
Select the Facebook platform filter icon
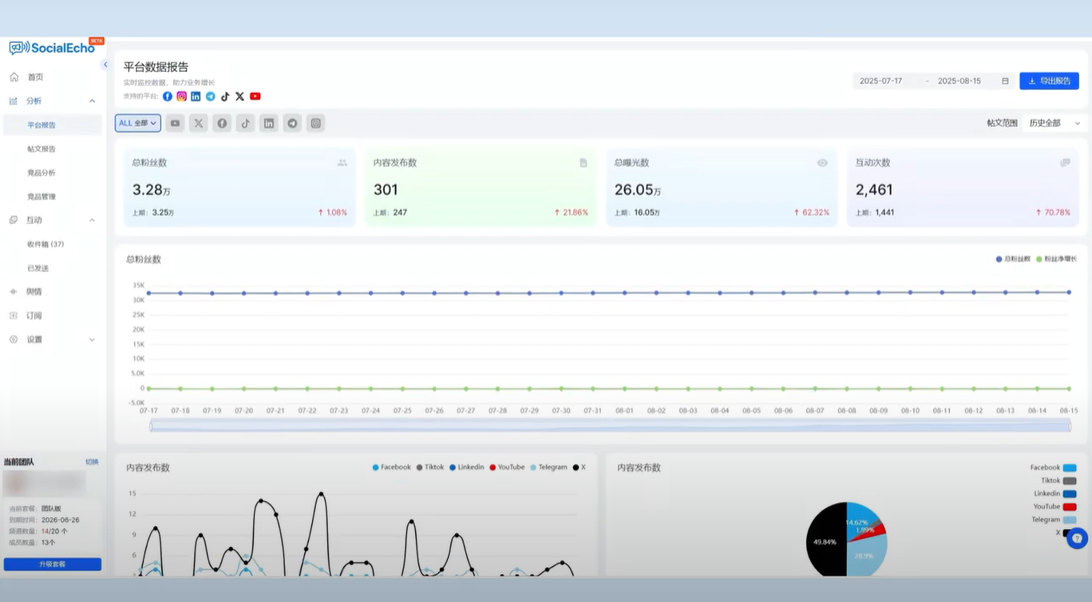(x=222, y=123)
